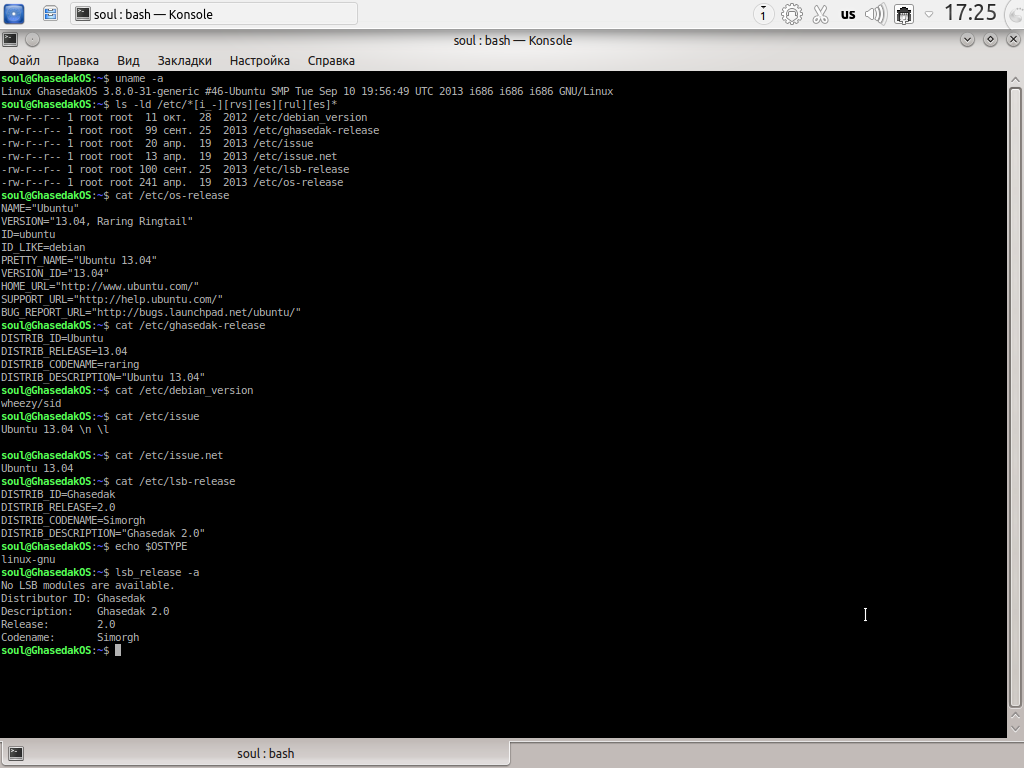1024x768 pixels.
Task: Click '/etc/lsb-release' in the ls listing
Action: 301,170
